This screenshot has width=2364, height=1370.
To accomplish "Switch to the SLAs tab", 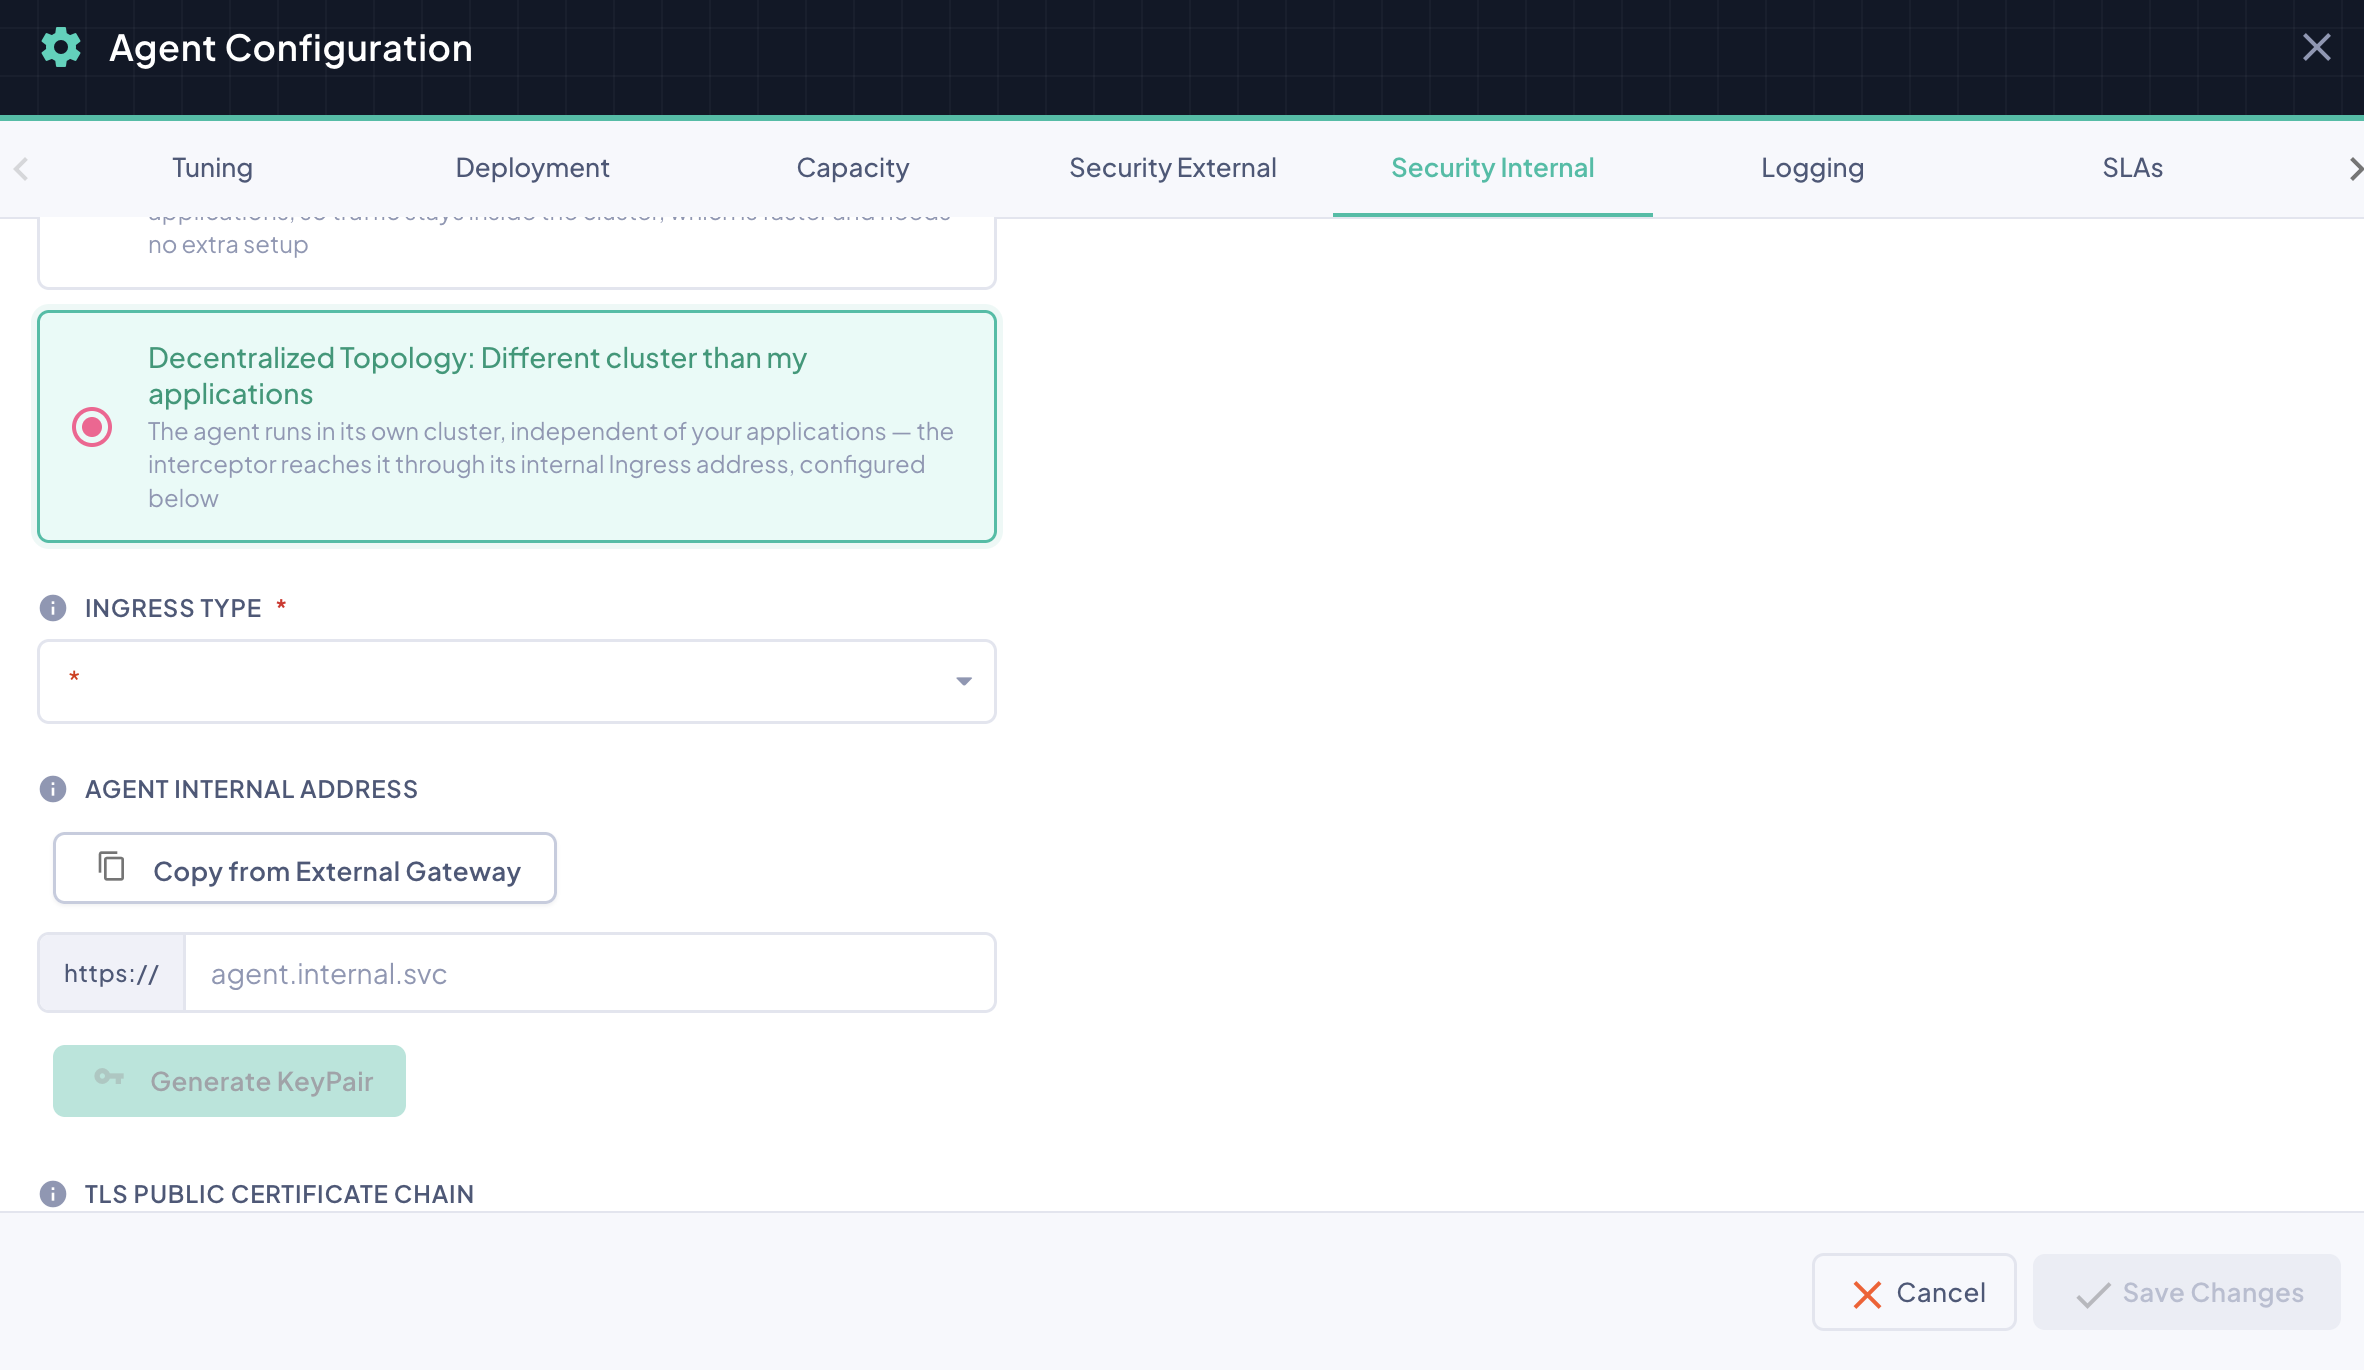I will [x=2133, y=168].
